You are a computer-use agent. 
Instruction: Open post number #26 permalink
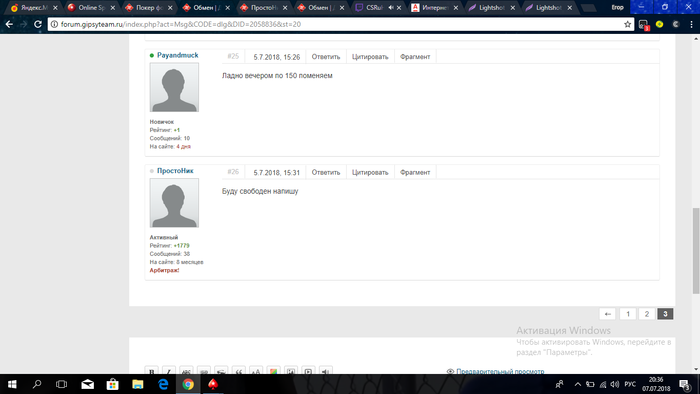(x=233, y=172)
